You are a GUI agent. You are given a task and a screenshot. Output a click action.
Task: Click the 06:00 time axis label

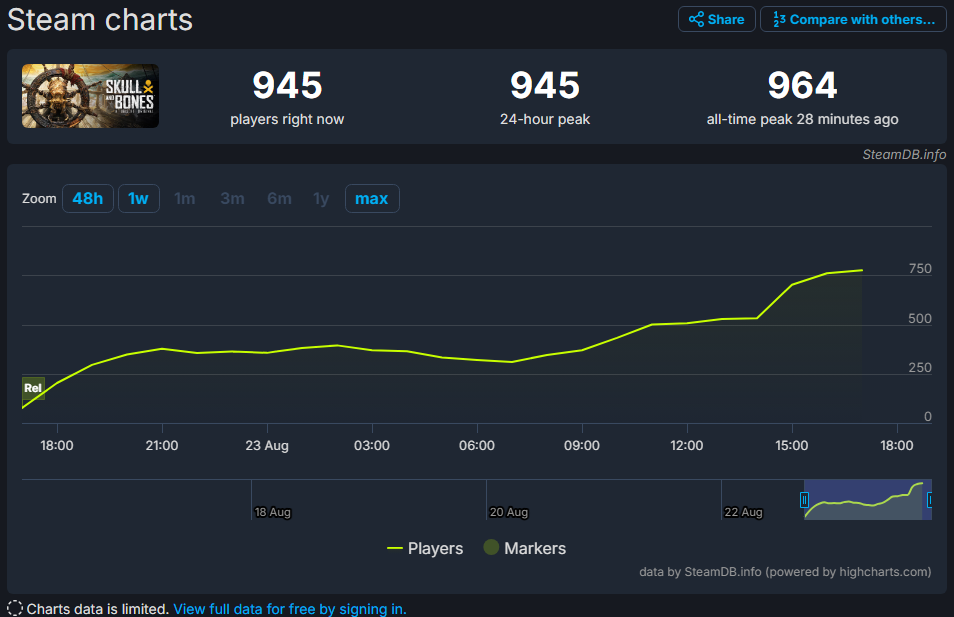477,445
